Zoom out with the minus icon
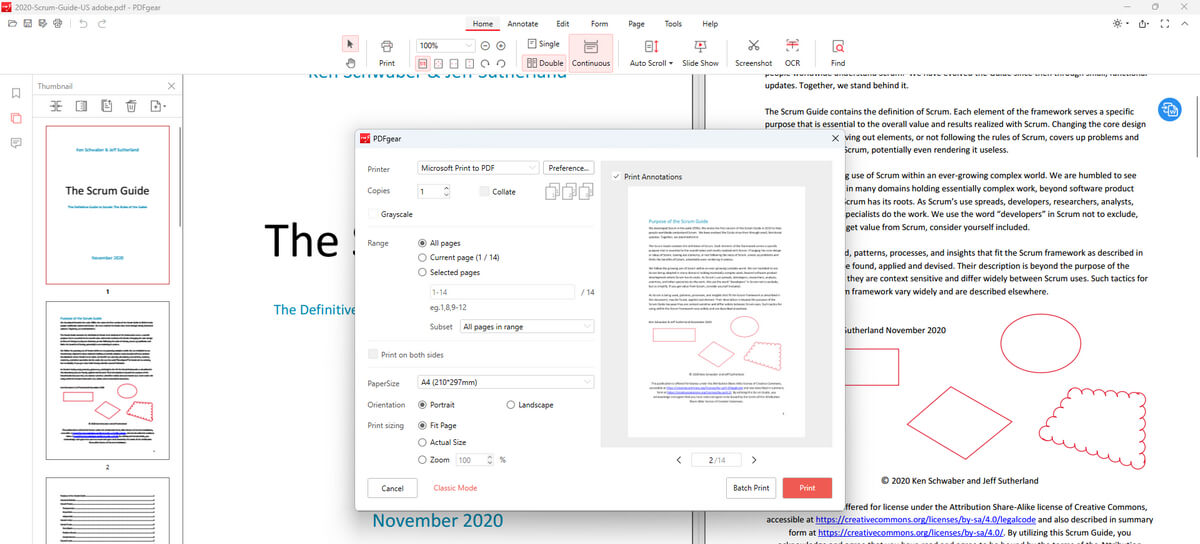The width and height of the screenshot is (1200, 544). (x=485, y=46)
